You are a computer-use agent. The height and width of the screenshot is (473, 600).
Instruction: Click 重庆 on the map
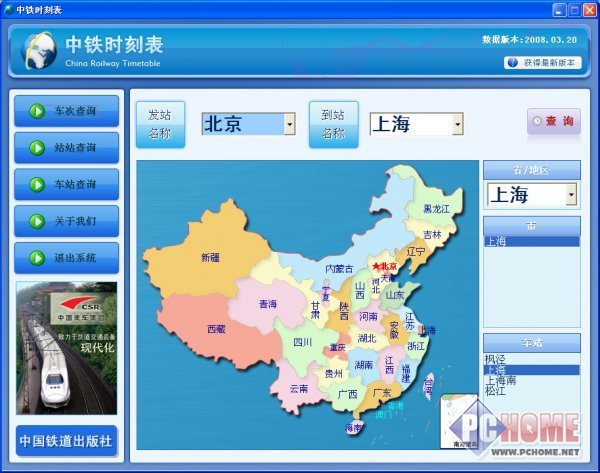coord(338,347)
